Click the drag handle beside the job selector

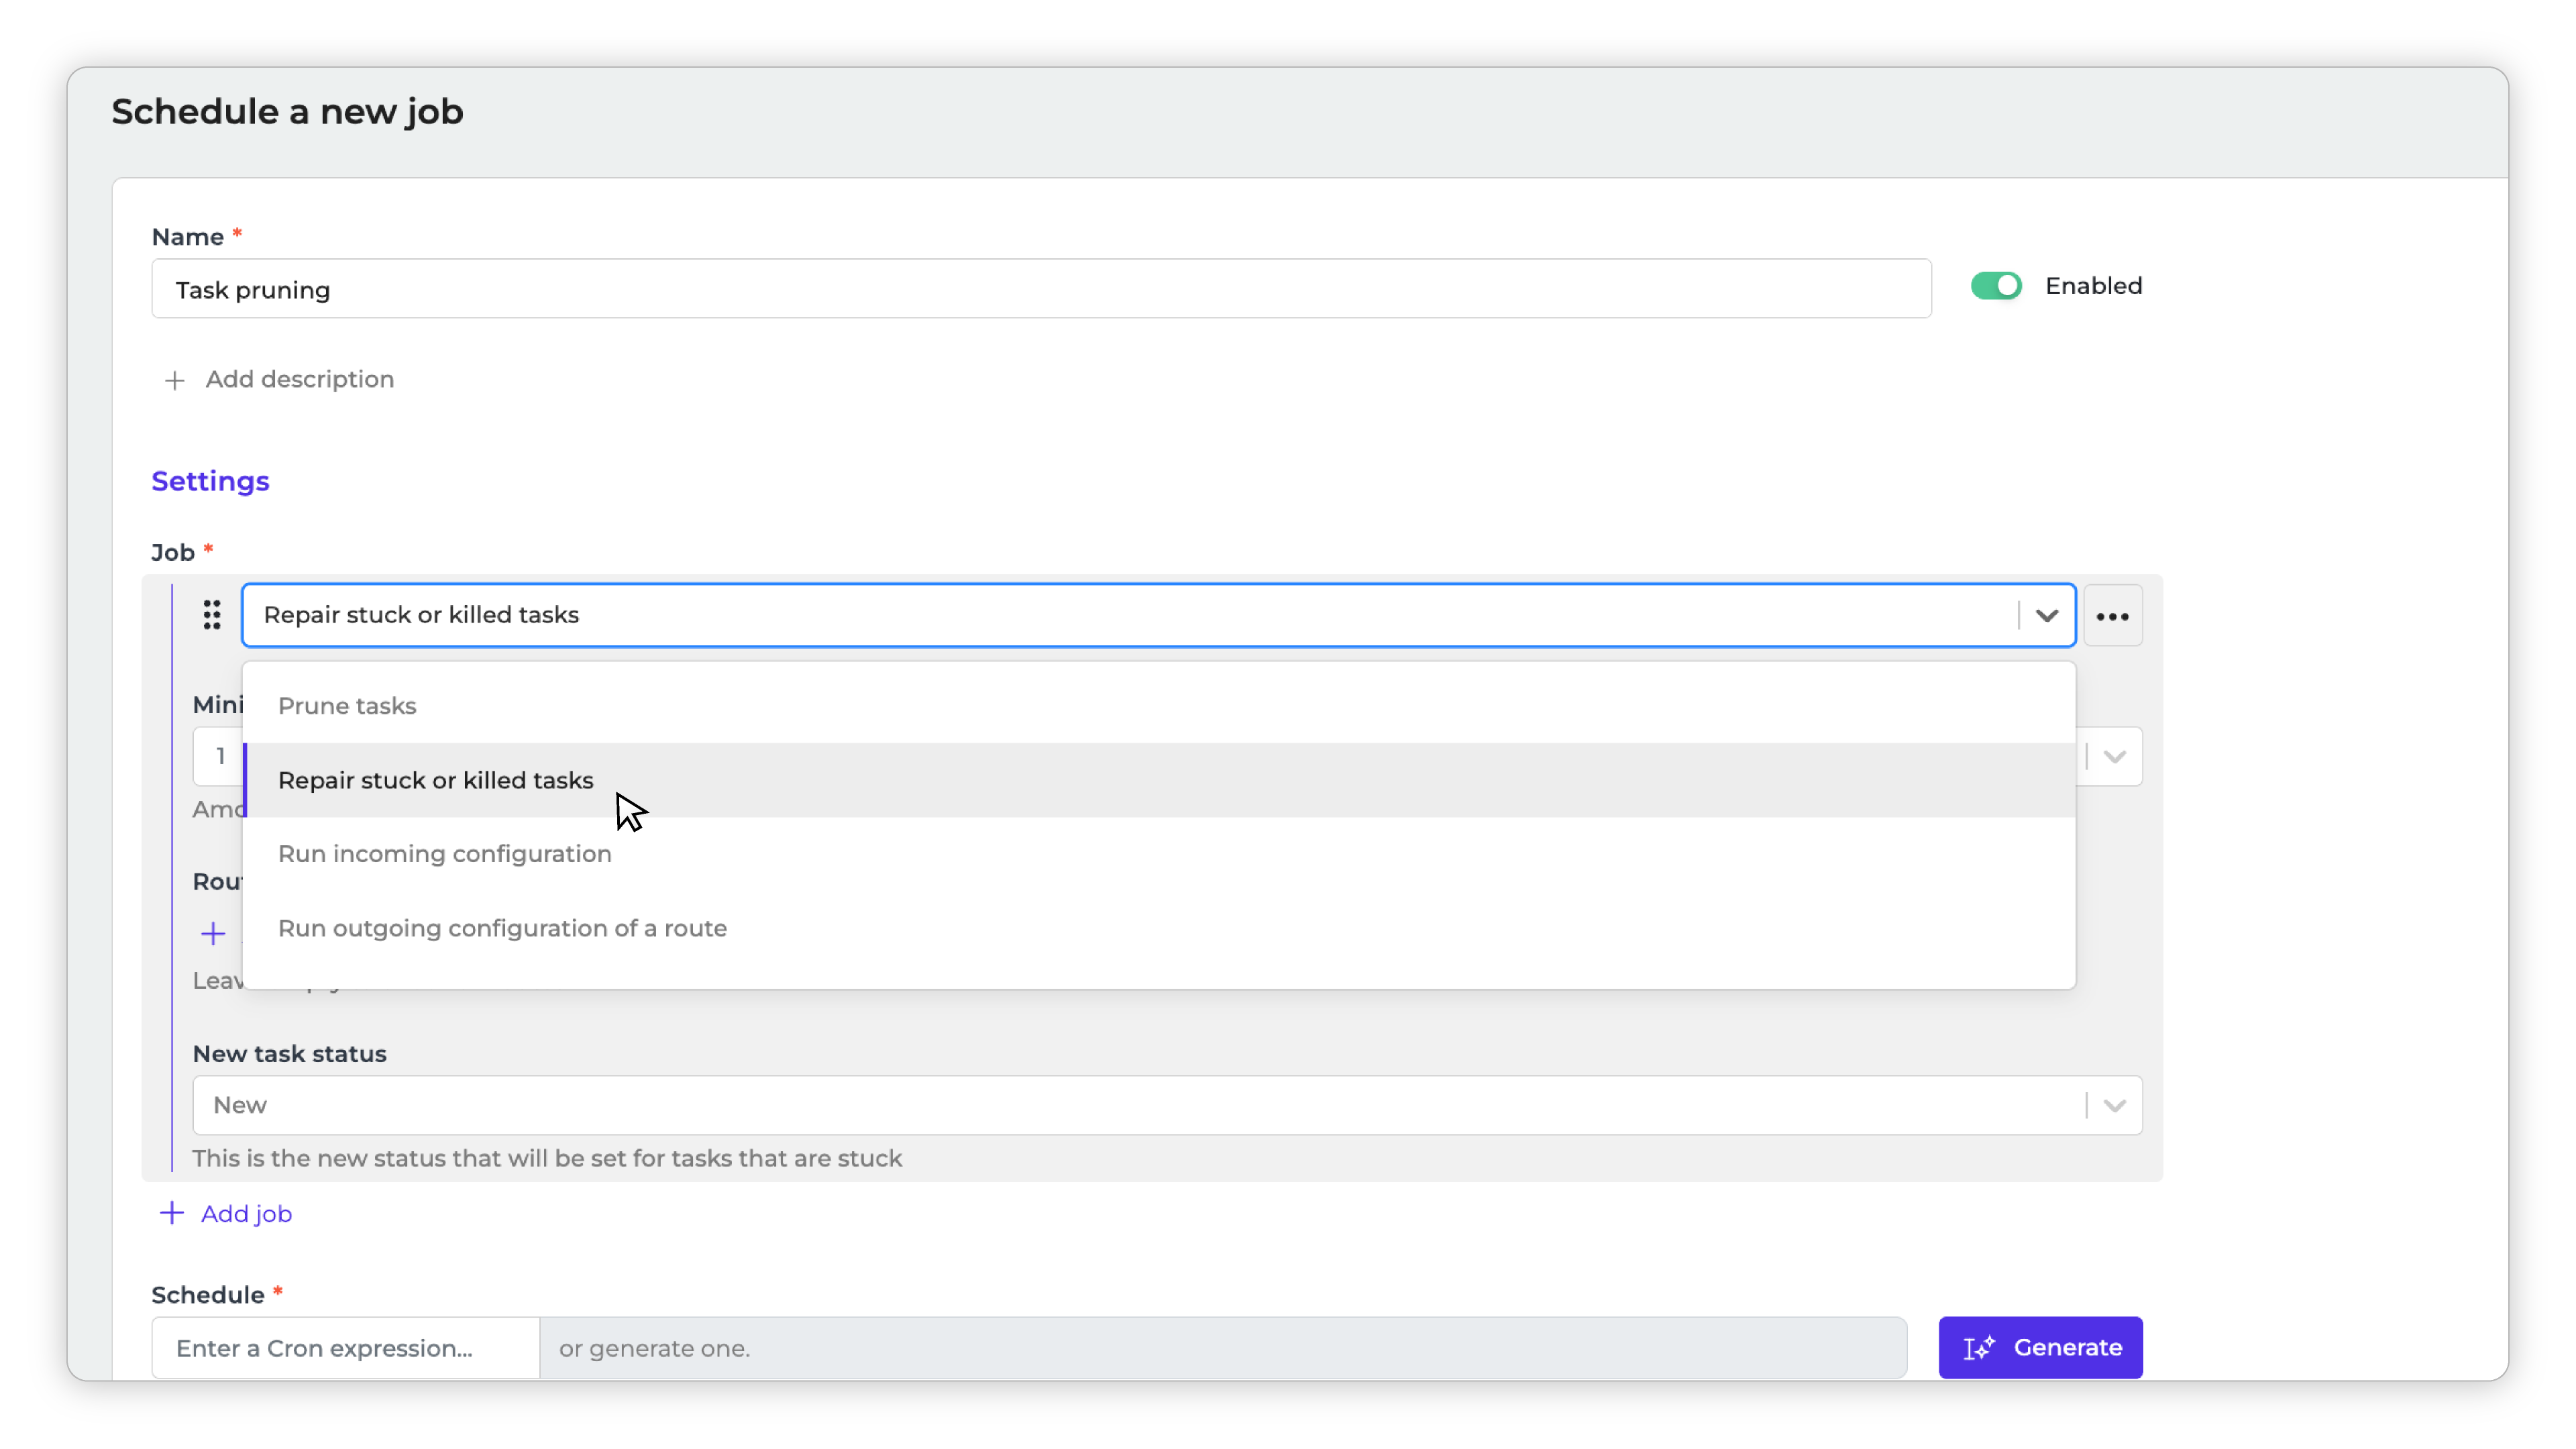tap(211, 615)
